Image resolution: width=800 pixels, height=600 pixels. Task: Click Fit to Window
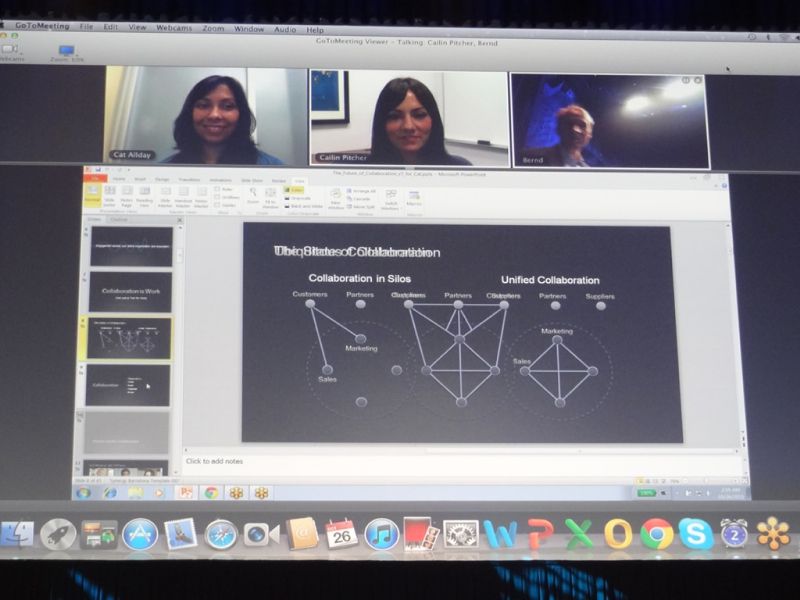pyautogui.click(x=270, y=198)
